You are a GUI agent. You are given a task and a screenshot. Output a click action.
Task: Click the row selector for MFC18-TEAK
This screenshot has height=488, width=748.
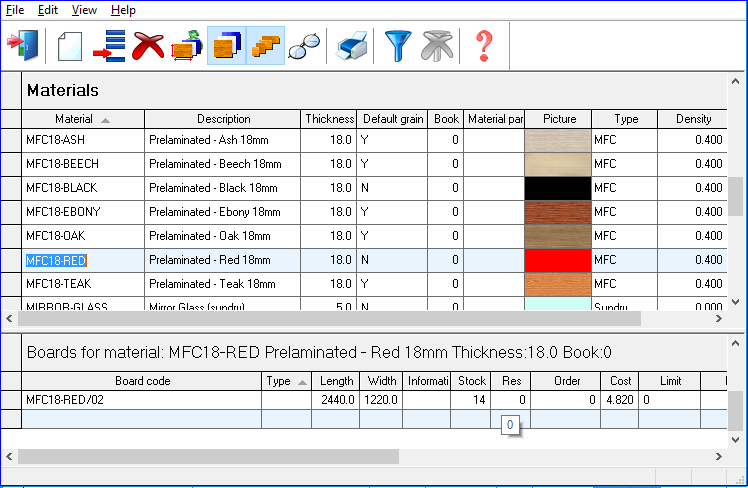coord(10,284)
